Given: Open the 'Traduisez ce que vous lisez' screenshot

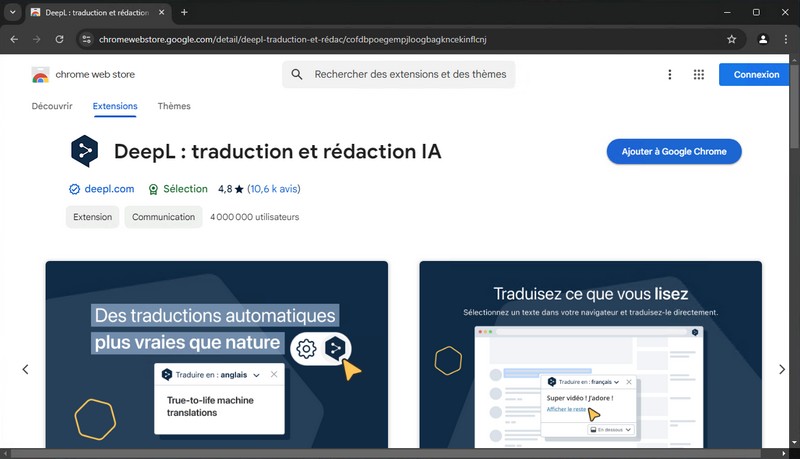Looking at the screenshot, I should [x=590, y=355].
